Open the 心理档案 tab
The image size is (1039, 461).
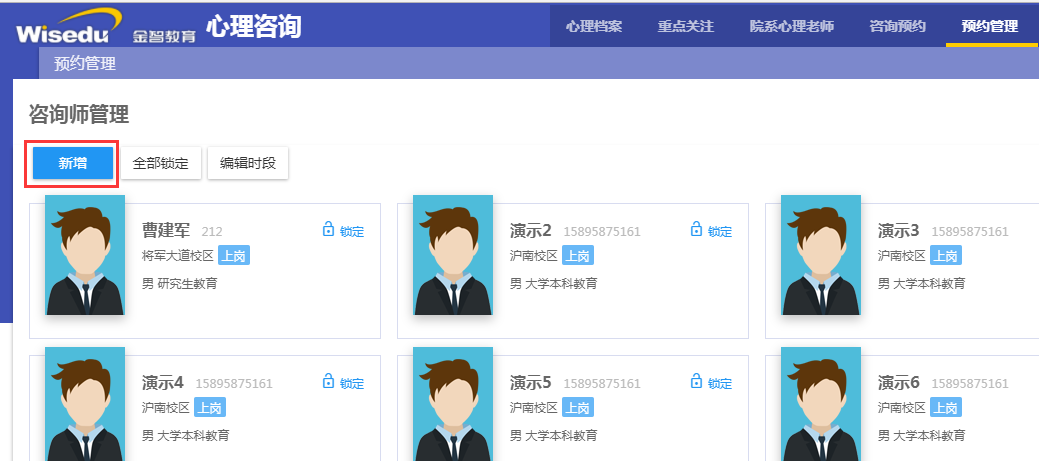(x=594, y=26)
